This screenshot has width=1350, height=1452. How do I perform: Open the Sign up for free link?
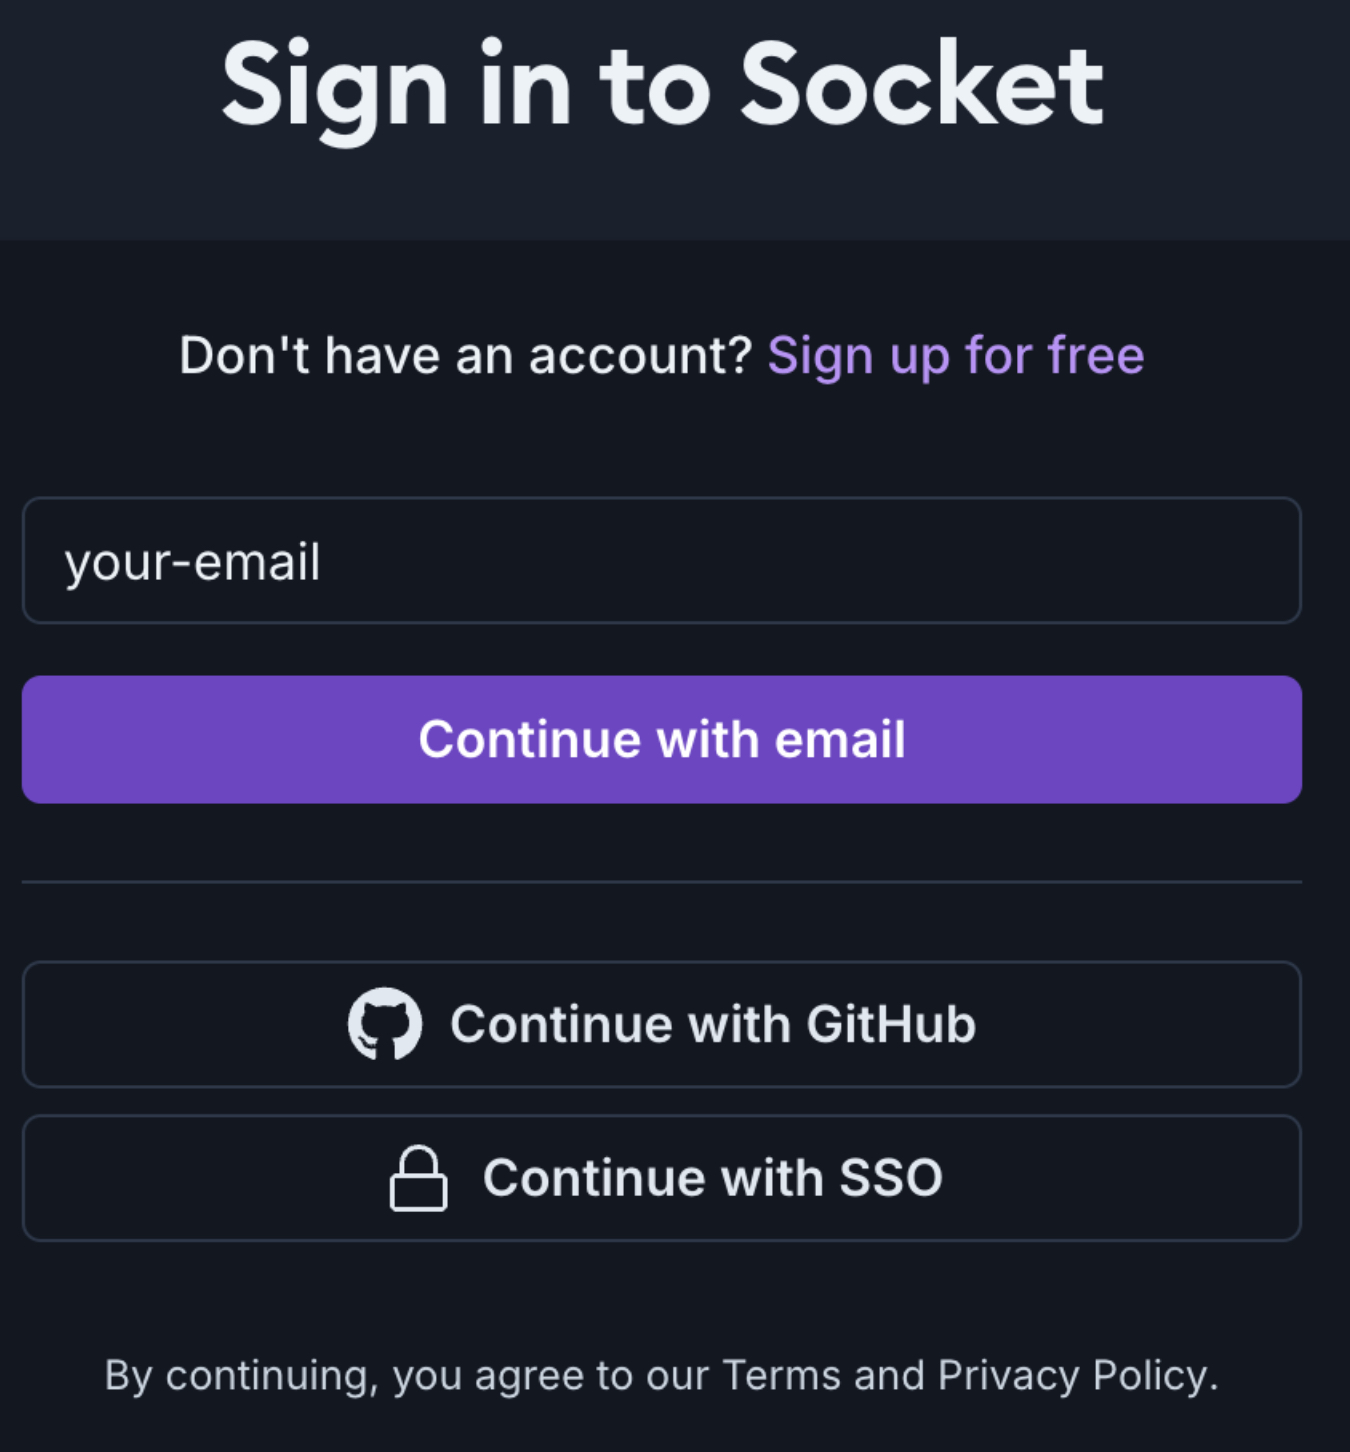[x=955, y=356]
